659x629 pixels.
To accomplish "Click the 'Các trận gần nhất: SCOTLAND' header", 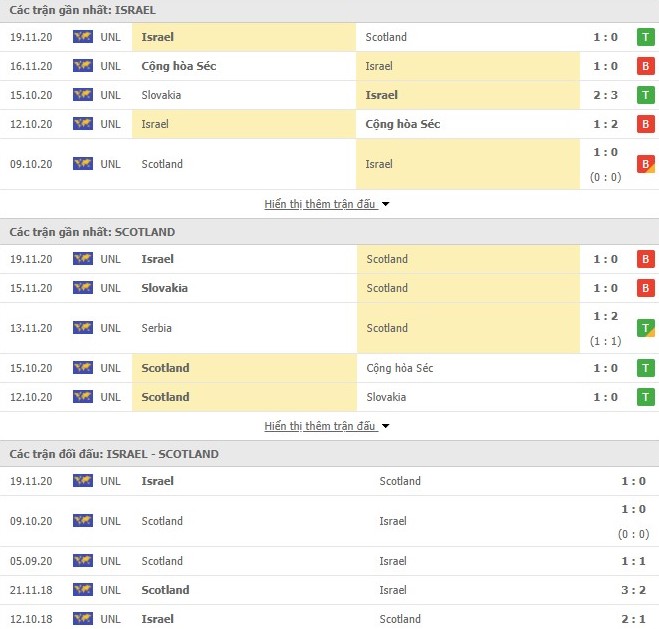I will click(x=92, y=232).
